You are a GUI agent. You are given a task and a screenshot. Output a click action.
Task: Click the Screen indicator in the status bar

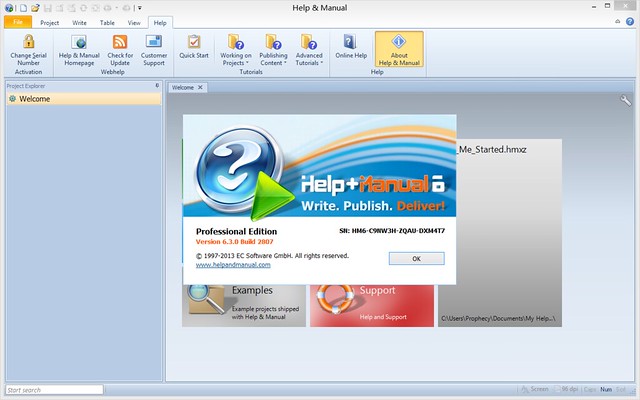pyautogui.click(x=535, y=389)
